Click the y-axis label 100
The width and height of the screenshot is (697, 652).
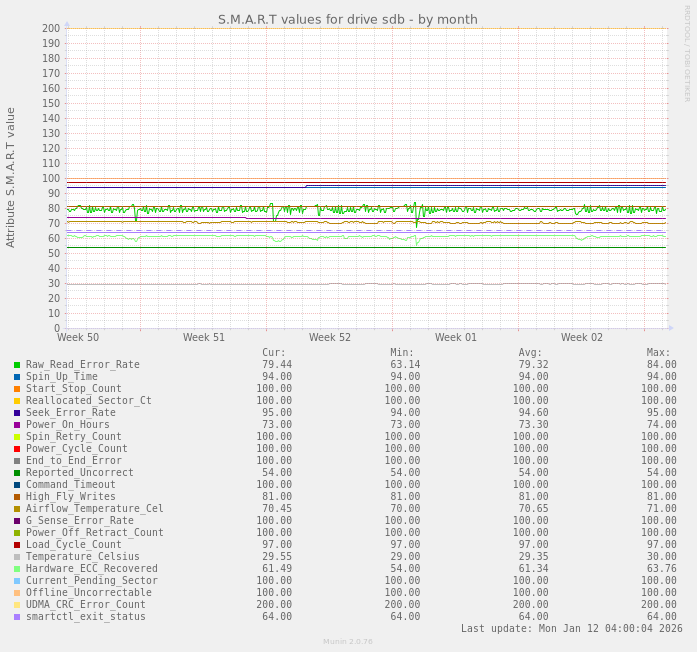point(51,178)
